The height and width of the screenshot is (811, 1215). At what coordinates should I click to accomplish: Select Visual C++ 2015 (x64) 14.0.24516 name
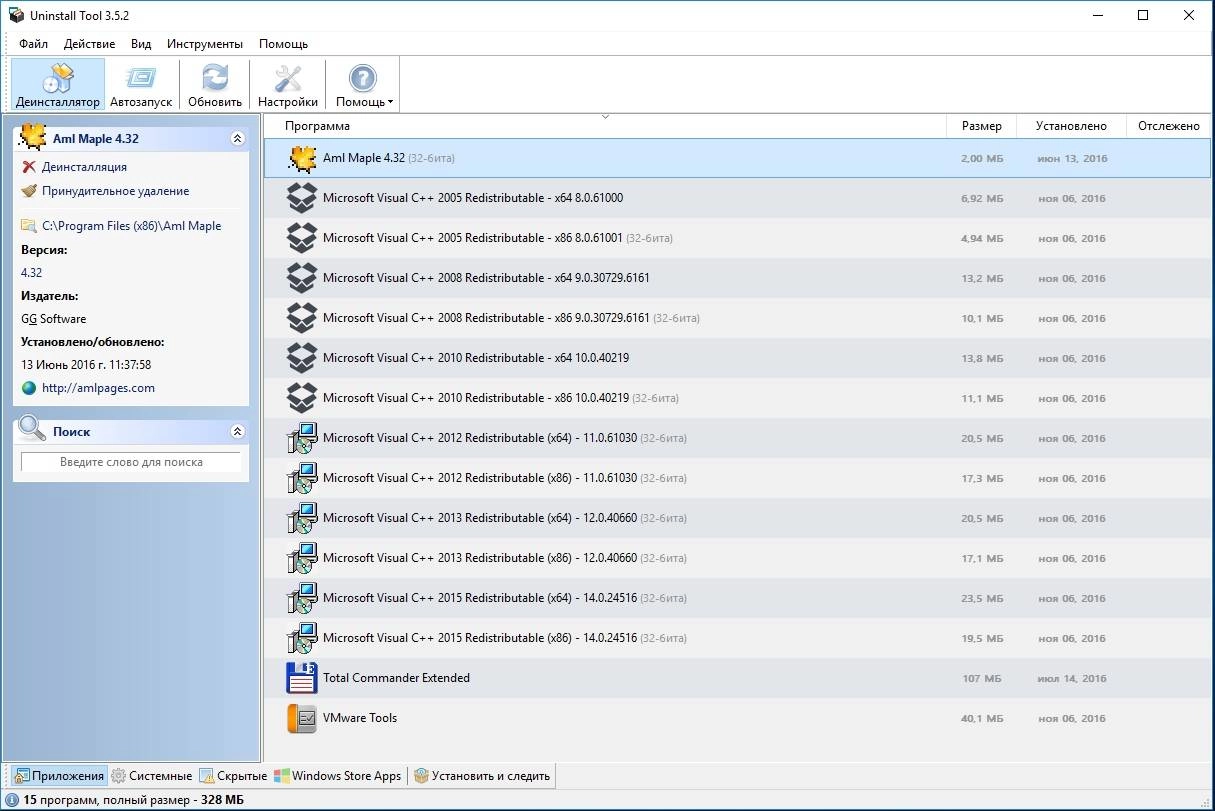tap(480, 598)
